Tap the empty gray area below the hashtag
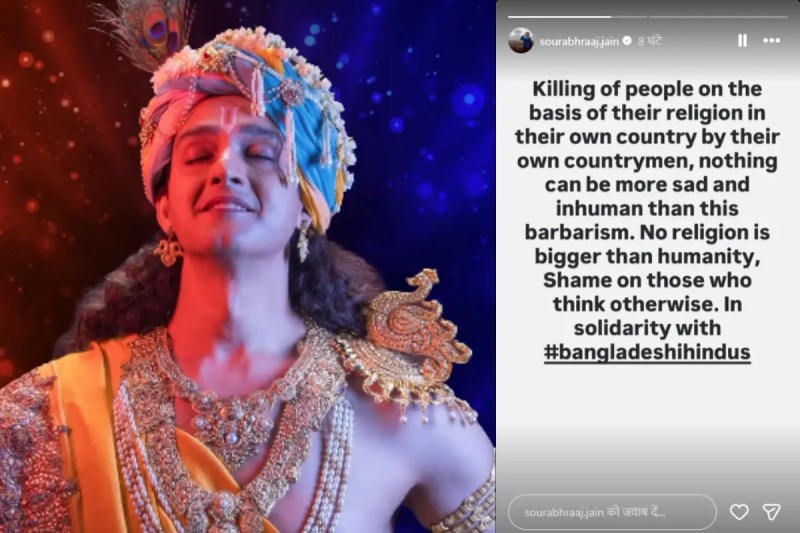The image size is (800, 533). pos(647,428)
